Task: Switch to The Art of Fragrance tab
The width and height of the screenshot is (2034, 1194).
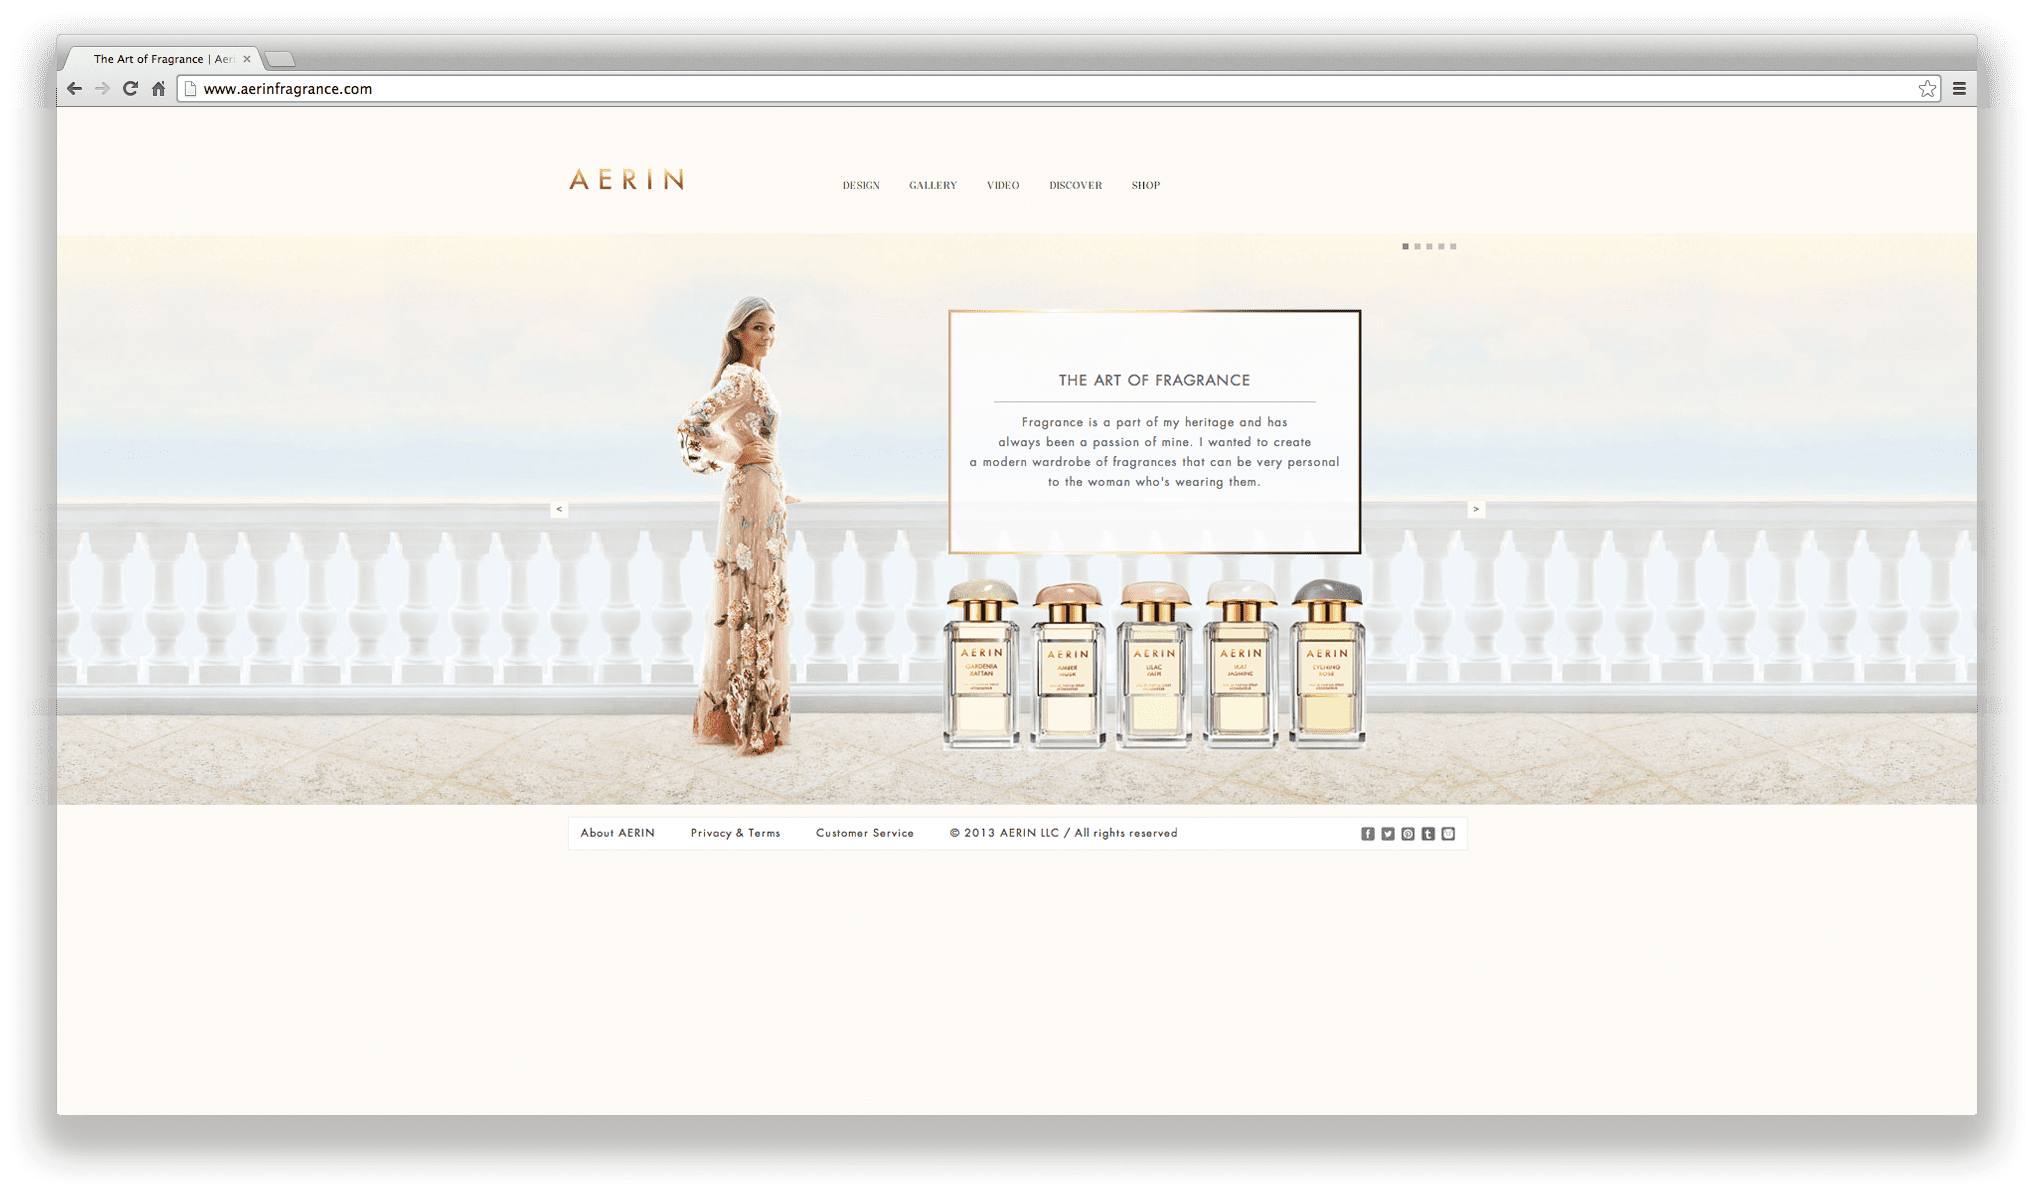Action: (x=162, y=59)
